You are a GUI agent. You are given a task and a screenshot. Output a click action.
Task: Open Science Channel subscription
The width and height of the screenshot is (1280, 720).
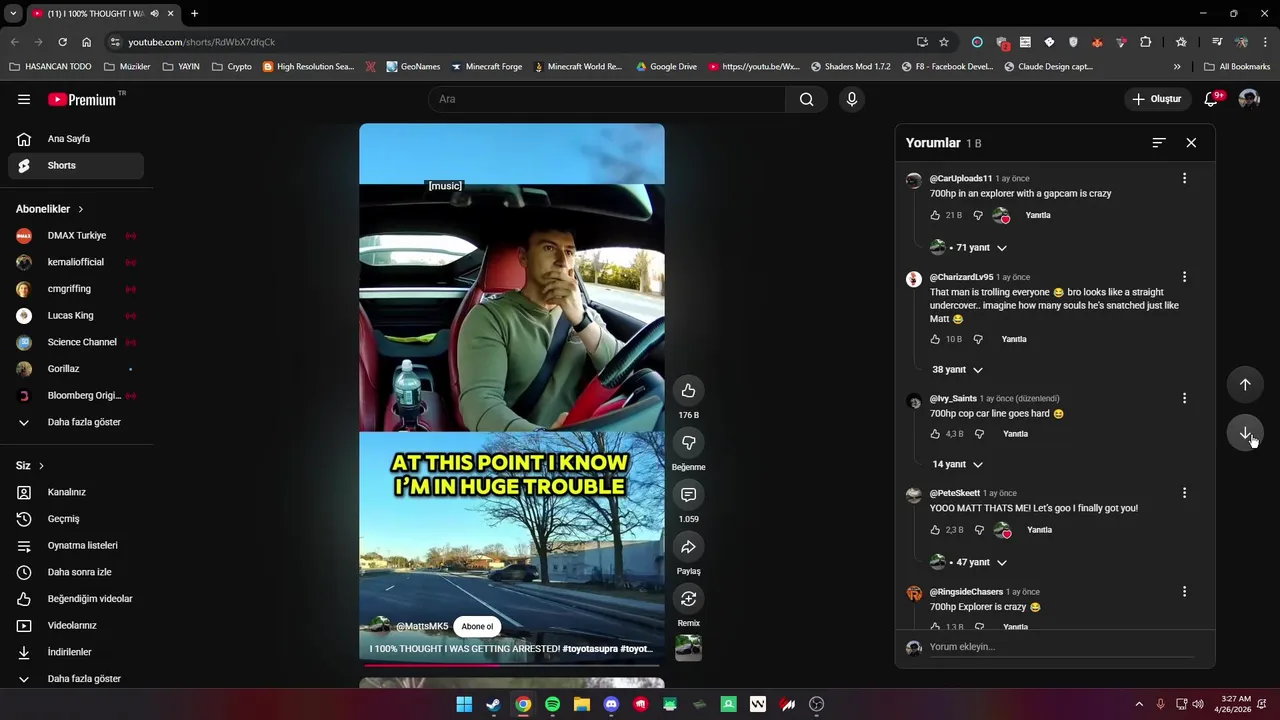click(76, 342)
